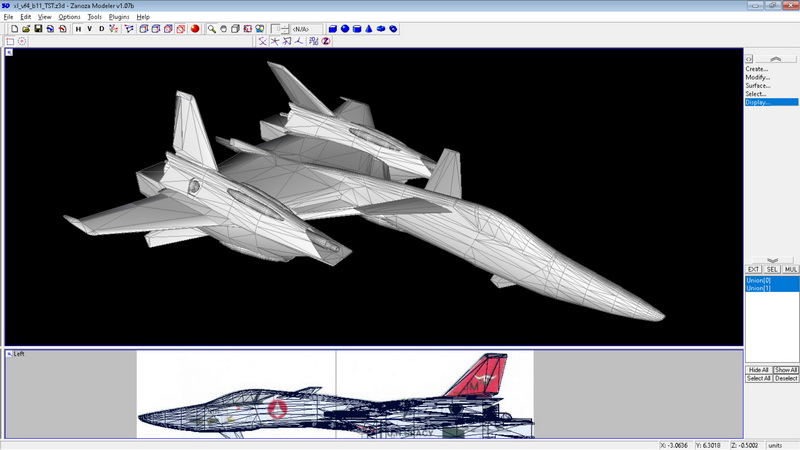Create a blue cylinder primitive
The image size is (800, 450).
click(357, 29)
